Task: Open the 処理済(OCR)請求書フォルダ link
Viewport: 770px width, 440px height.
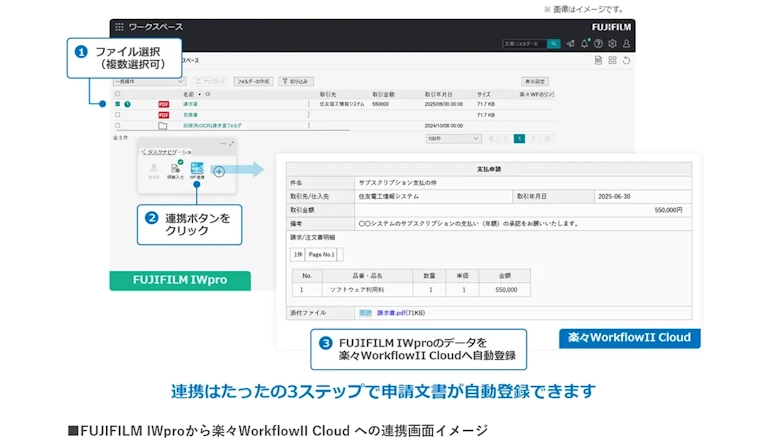Action: (x=212, y=126)
